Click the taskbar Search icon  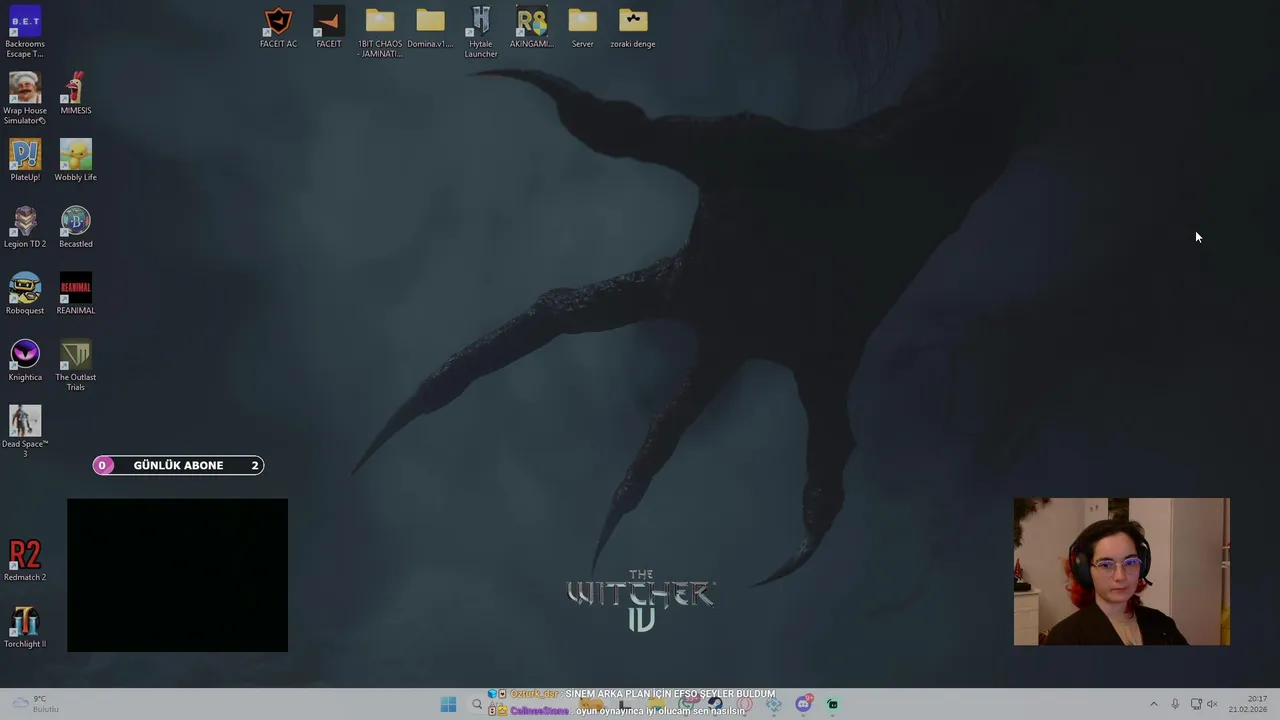tap(477, 704)
